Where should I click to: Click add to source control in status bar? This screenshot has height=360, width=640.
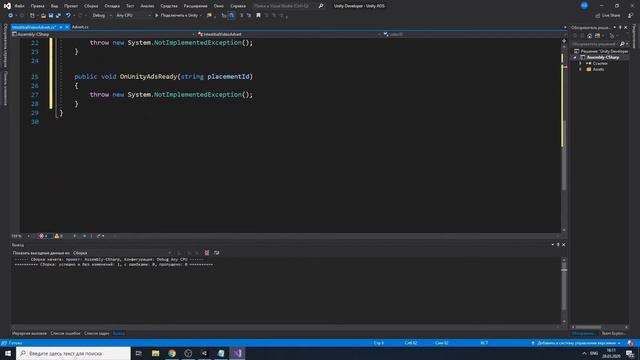coord(576,343)
